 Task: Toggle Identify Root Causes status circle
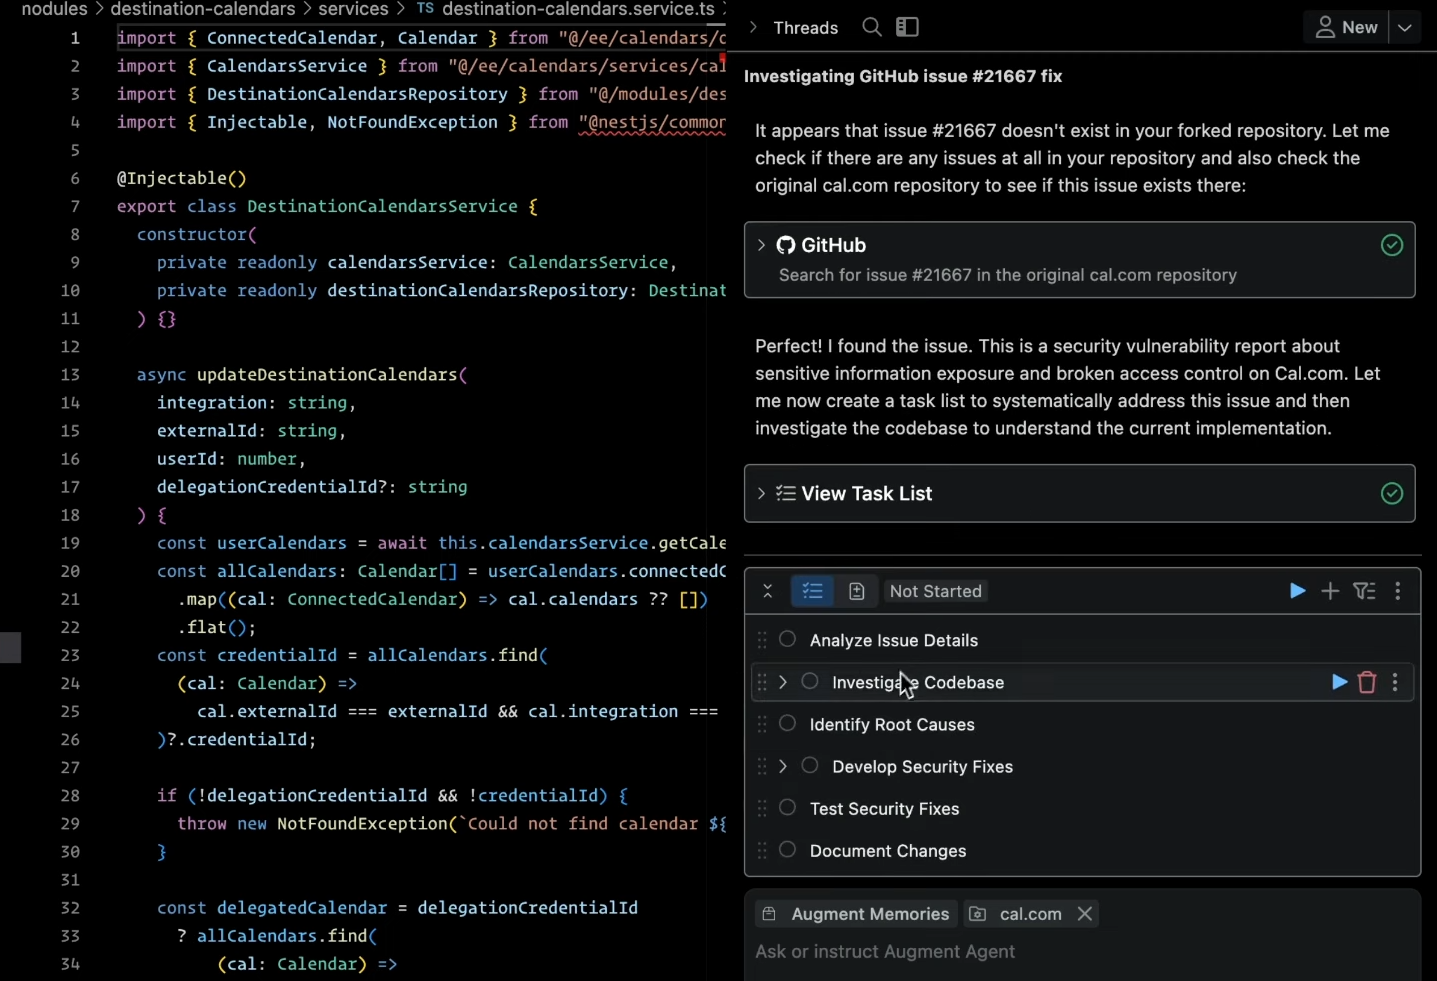tap(788, 723)
